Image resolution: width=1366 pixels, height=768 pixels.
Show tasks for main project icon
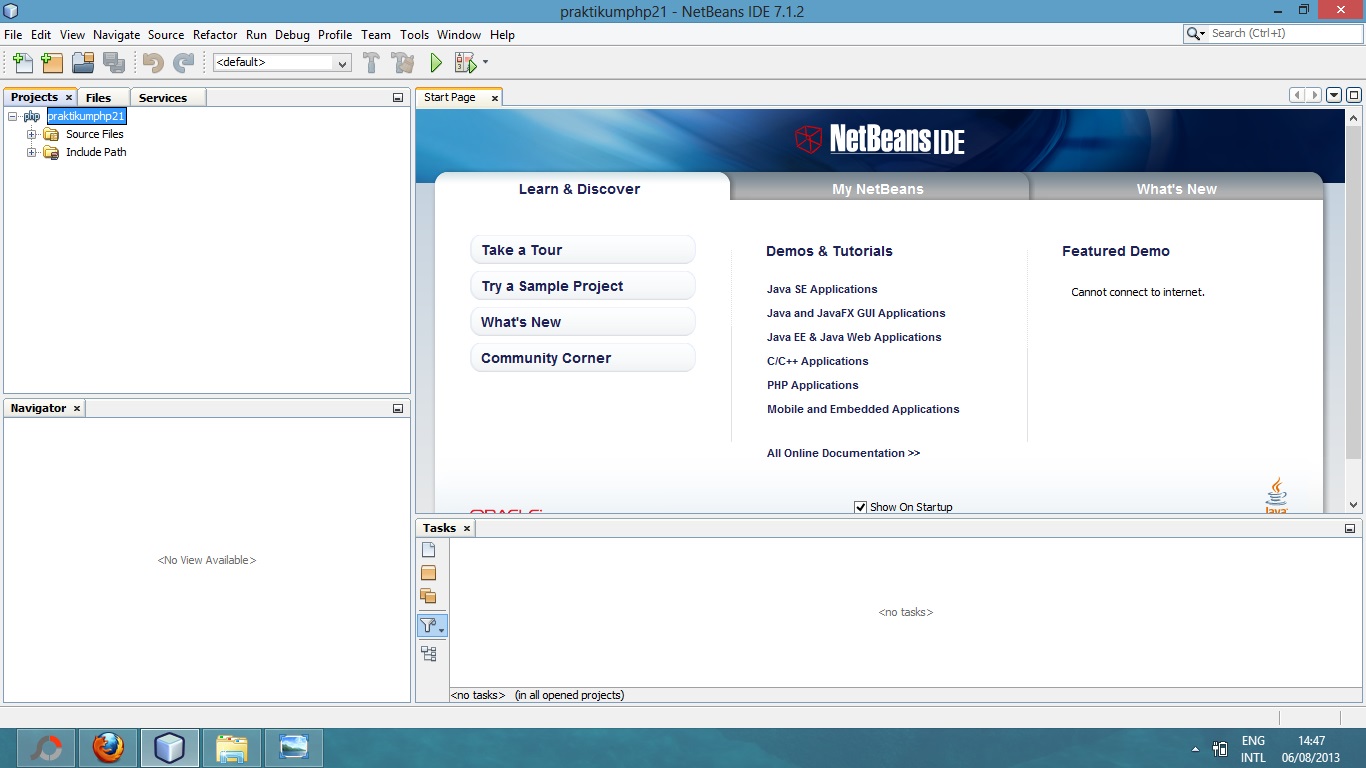pyautogui.click(x=429, y=573)
